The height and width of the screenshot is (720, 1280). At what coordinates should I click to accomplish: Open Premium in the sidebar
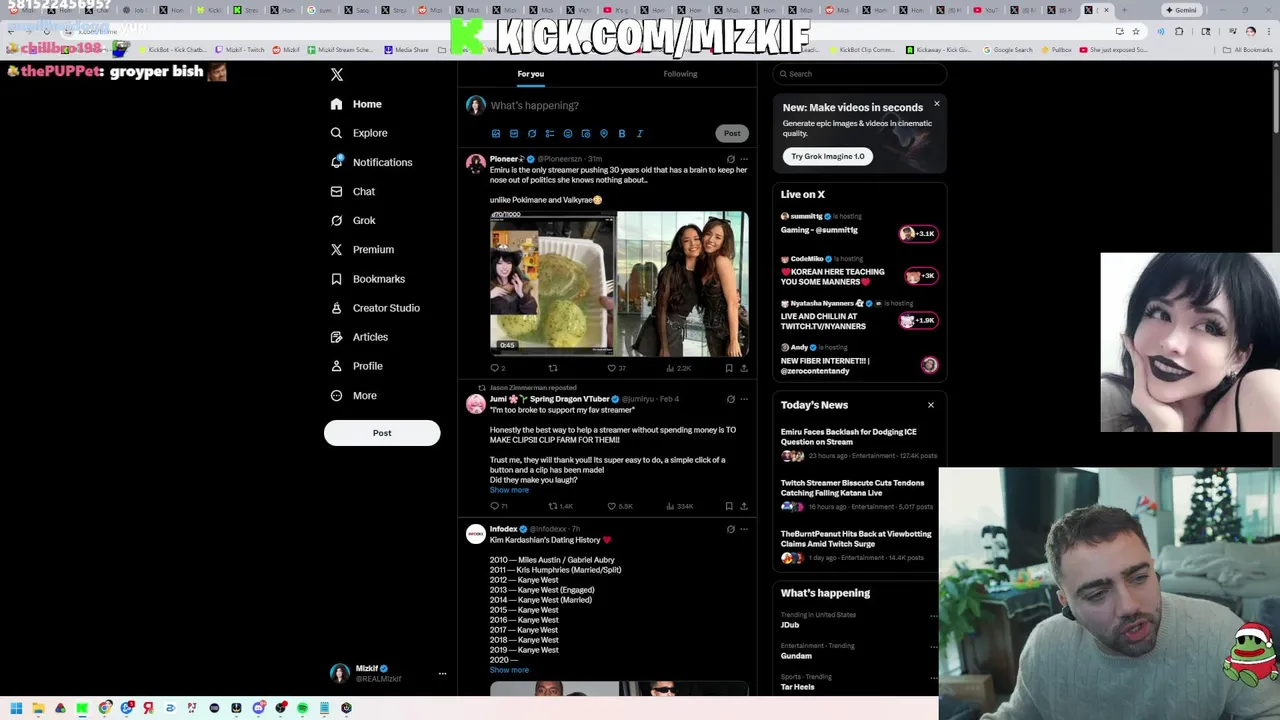361,249
